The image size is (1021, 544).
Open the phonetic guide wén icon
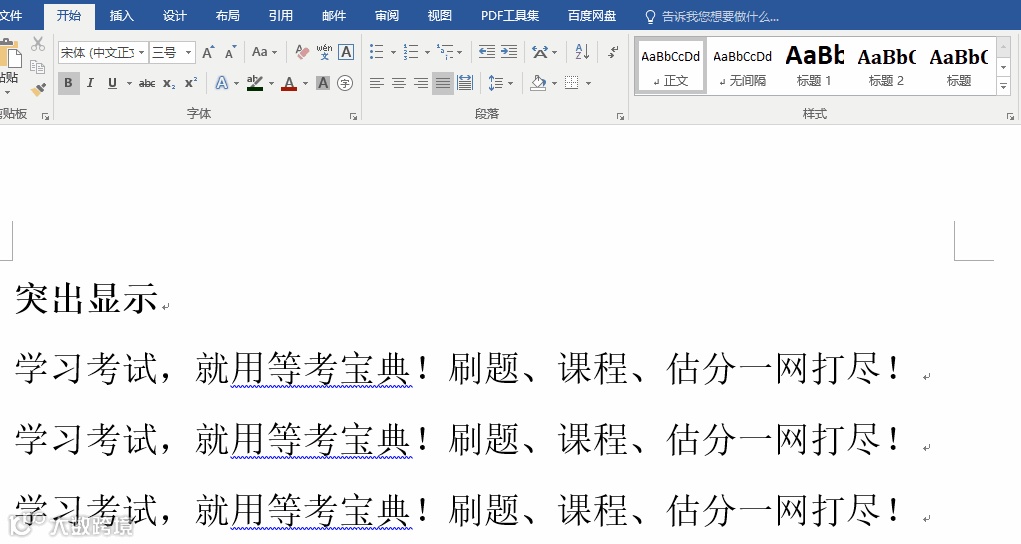tap(324, 52)
